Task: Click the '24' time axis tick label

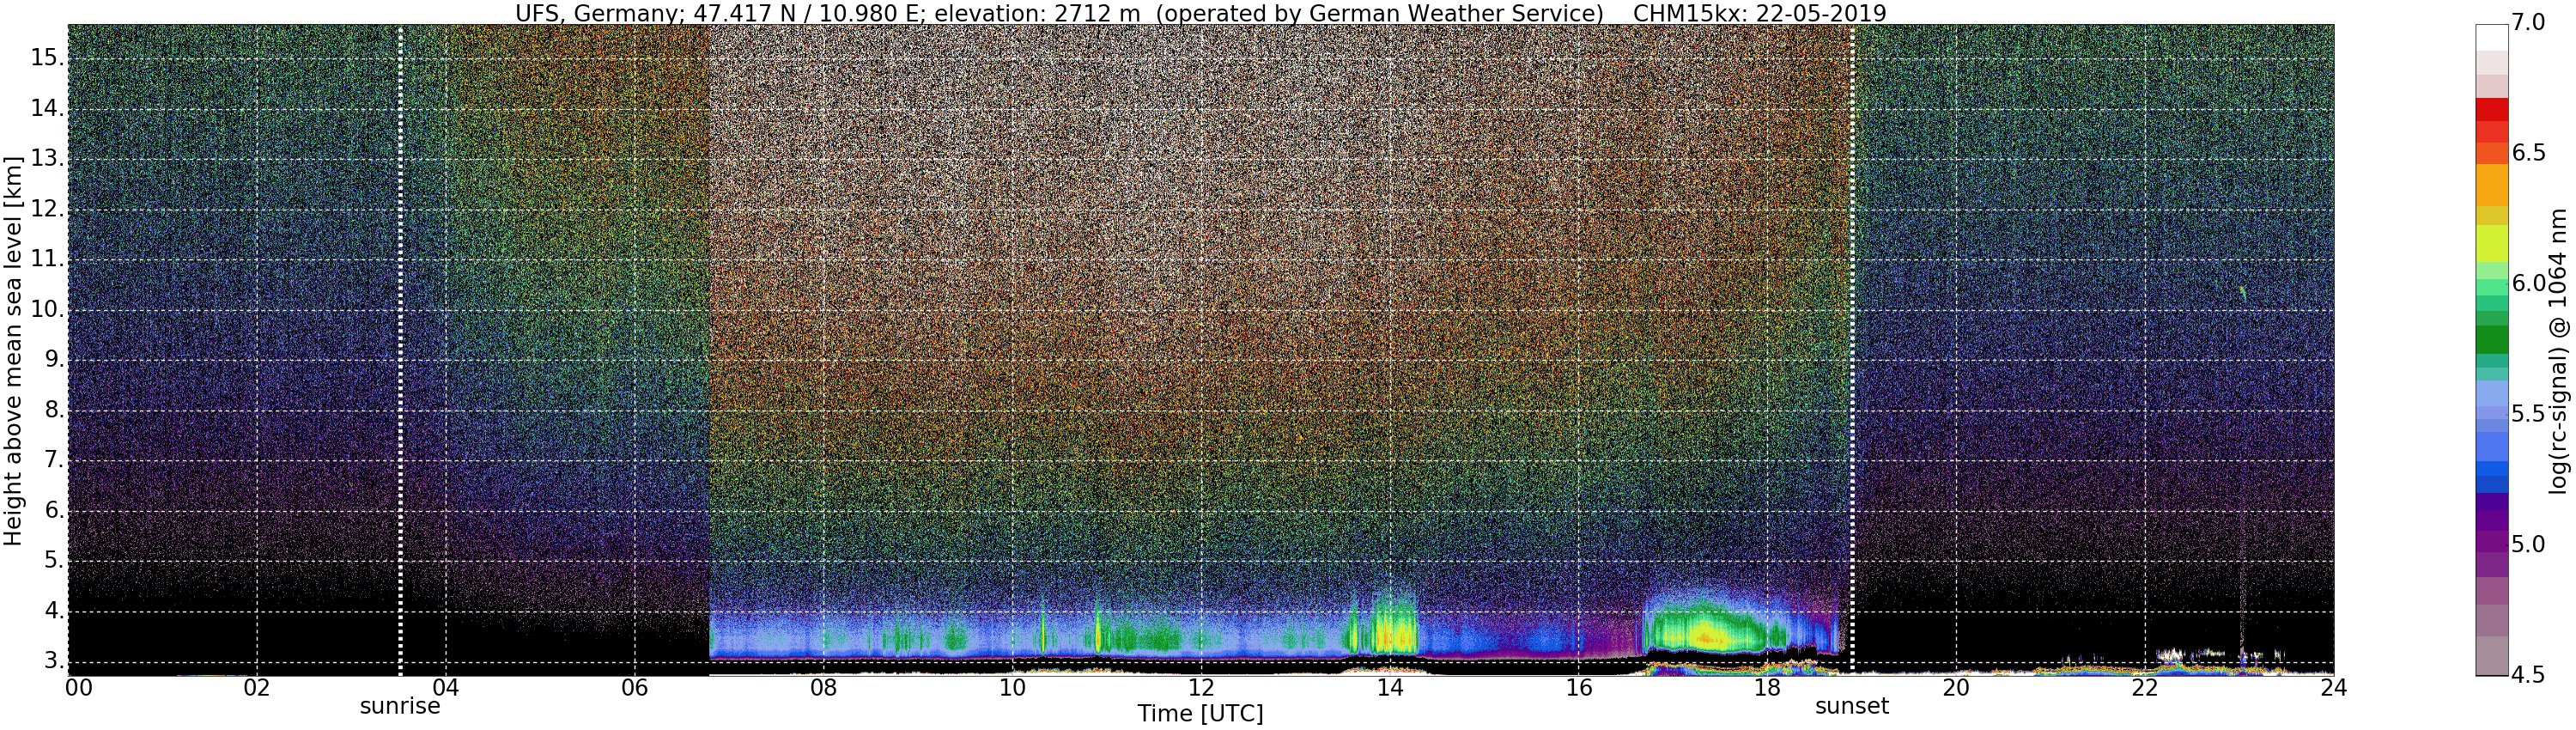Action: click(2333, 688)
